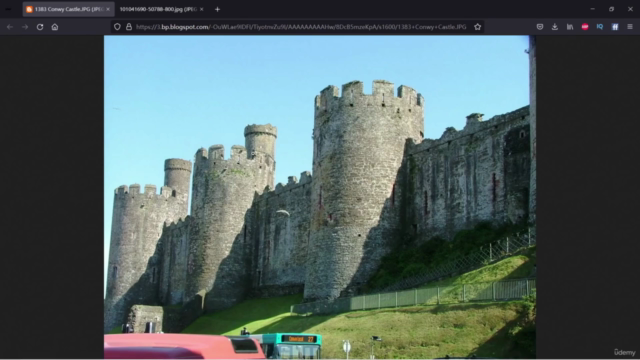Open the Downloads panel

tap(555, 27)
